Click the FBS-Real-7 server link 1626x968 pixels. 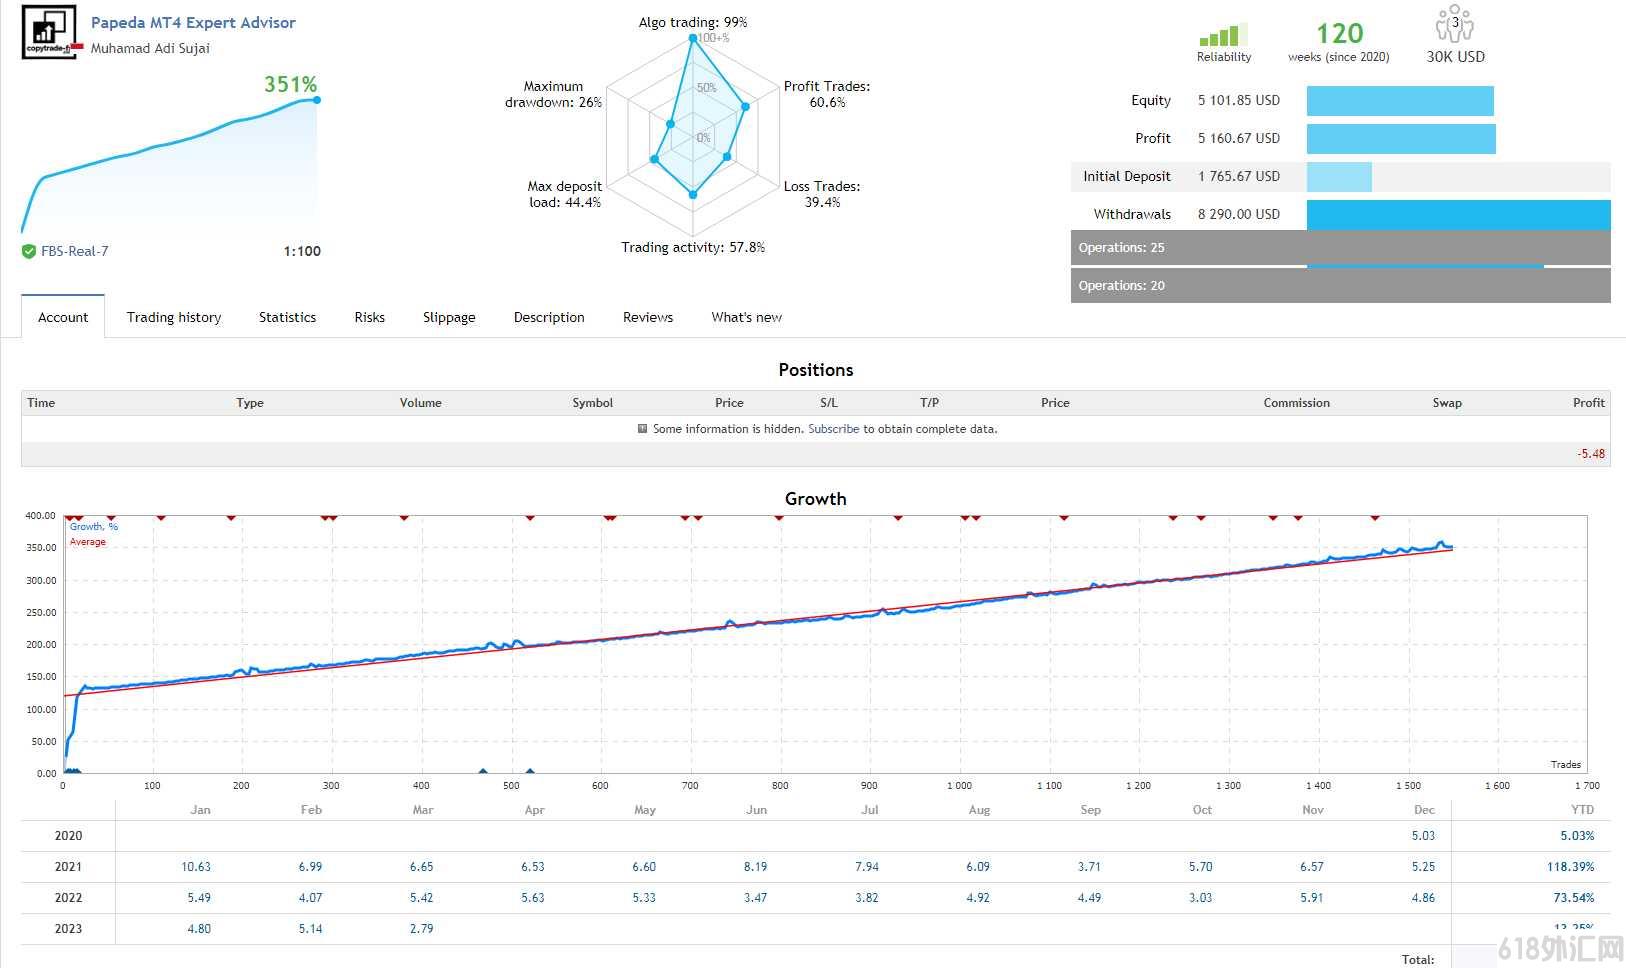pos(74,252)
